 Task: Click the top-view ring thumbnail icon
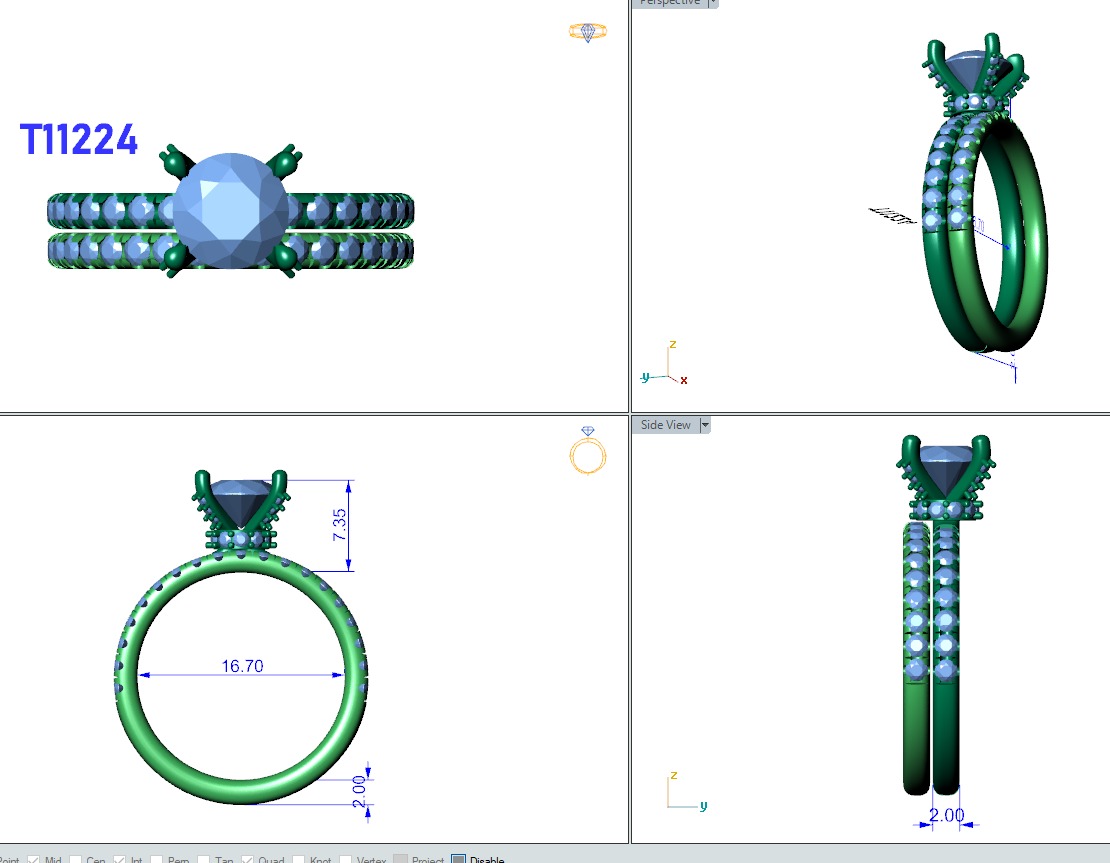click(587, 32)
